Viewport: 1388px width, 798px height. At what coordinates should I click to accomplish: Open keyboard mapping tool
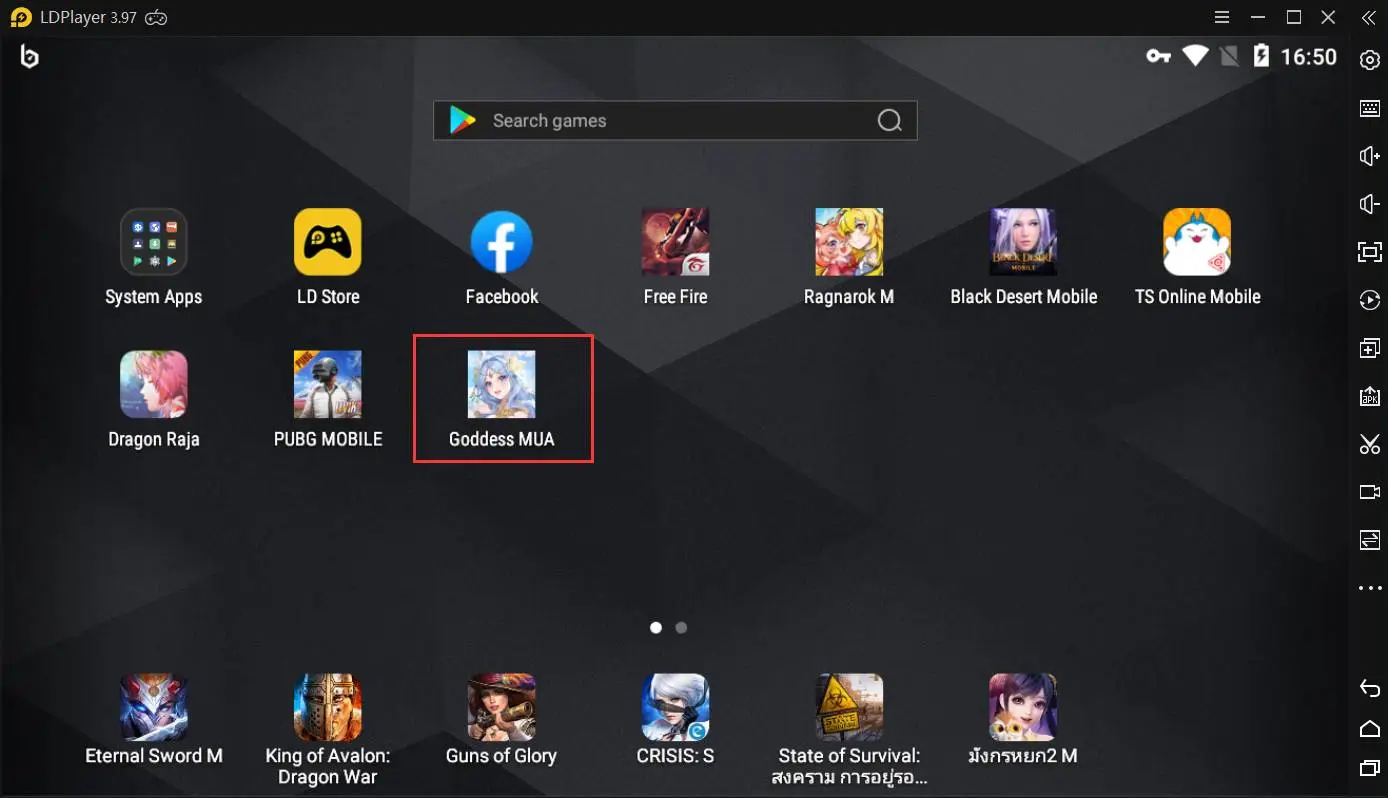tap(1370, 108)
